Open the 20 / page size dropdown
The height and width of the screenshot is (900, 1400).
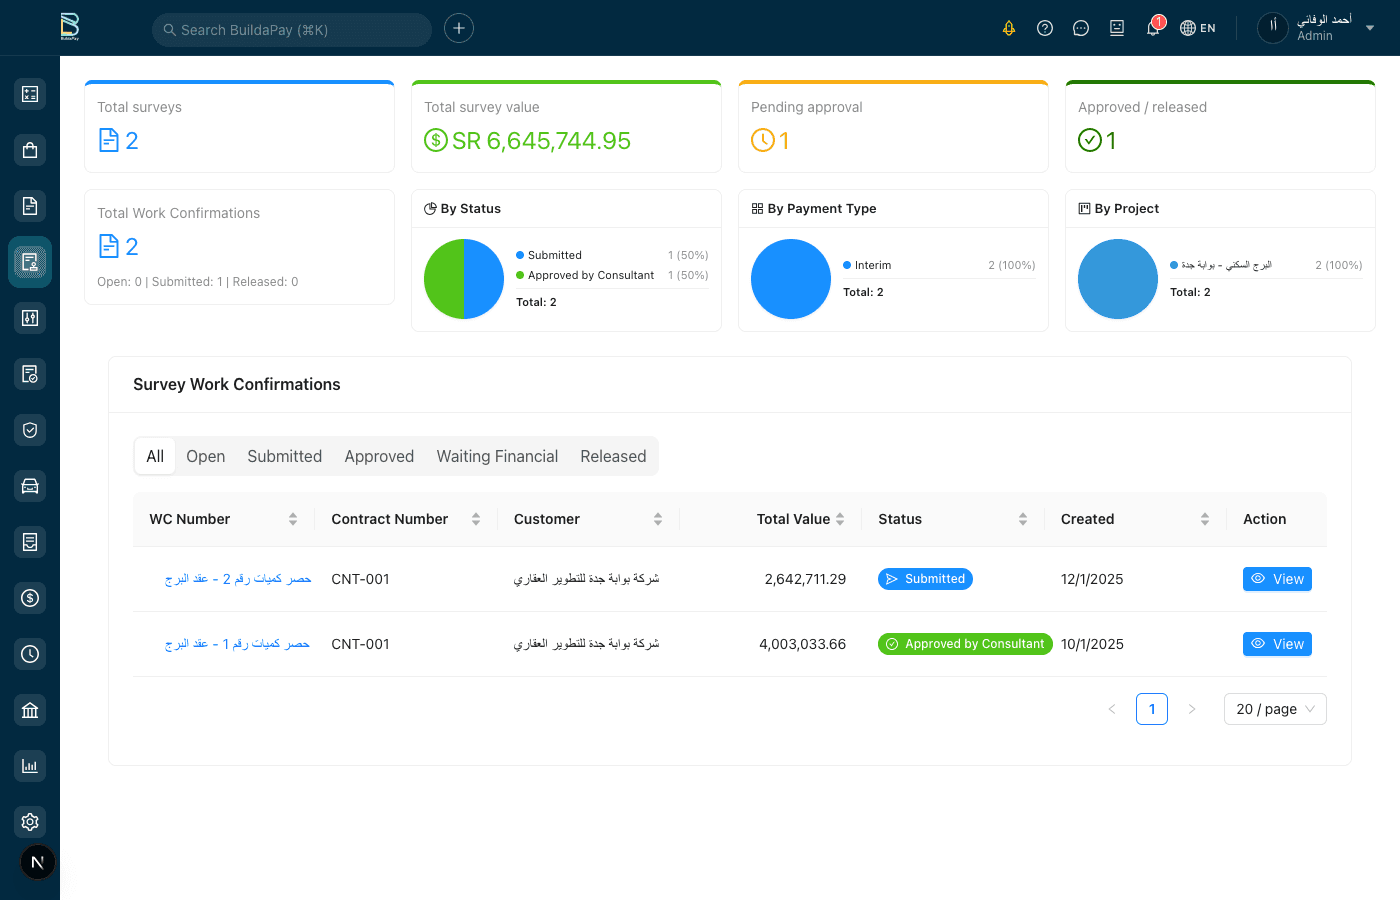(x=1275, y=709)
